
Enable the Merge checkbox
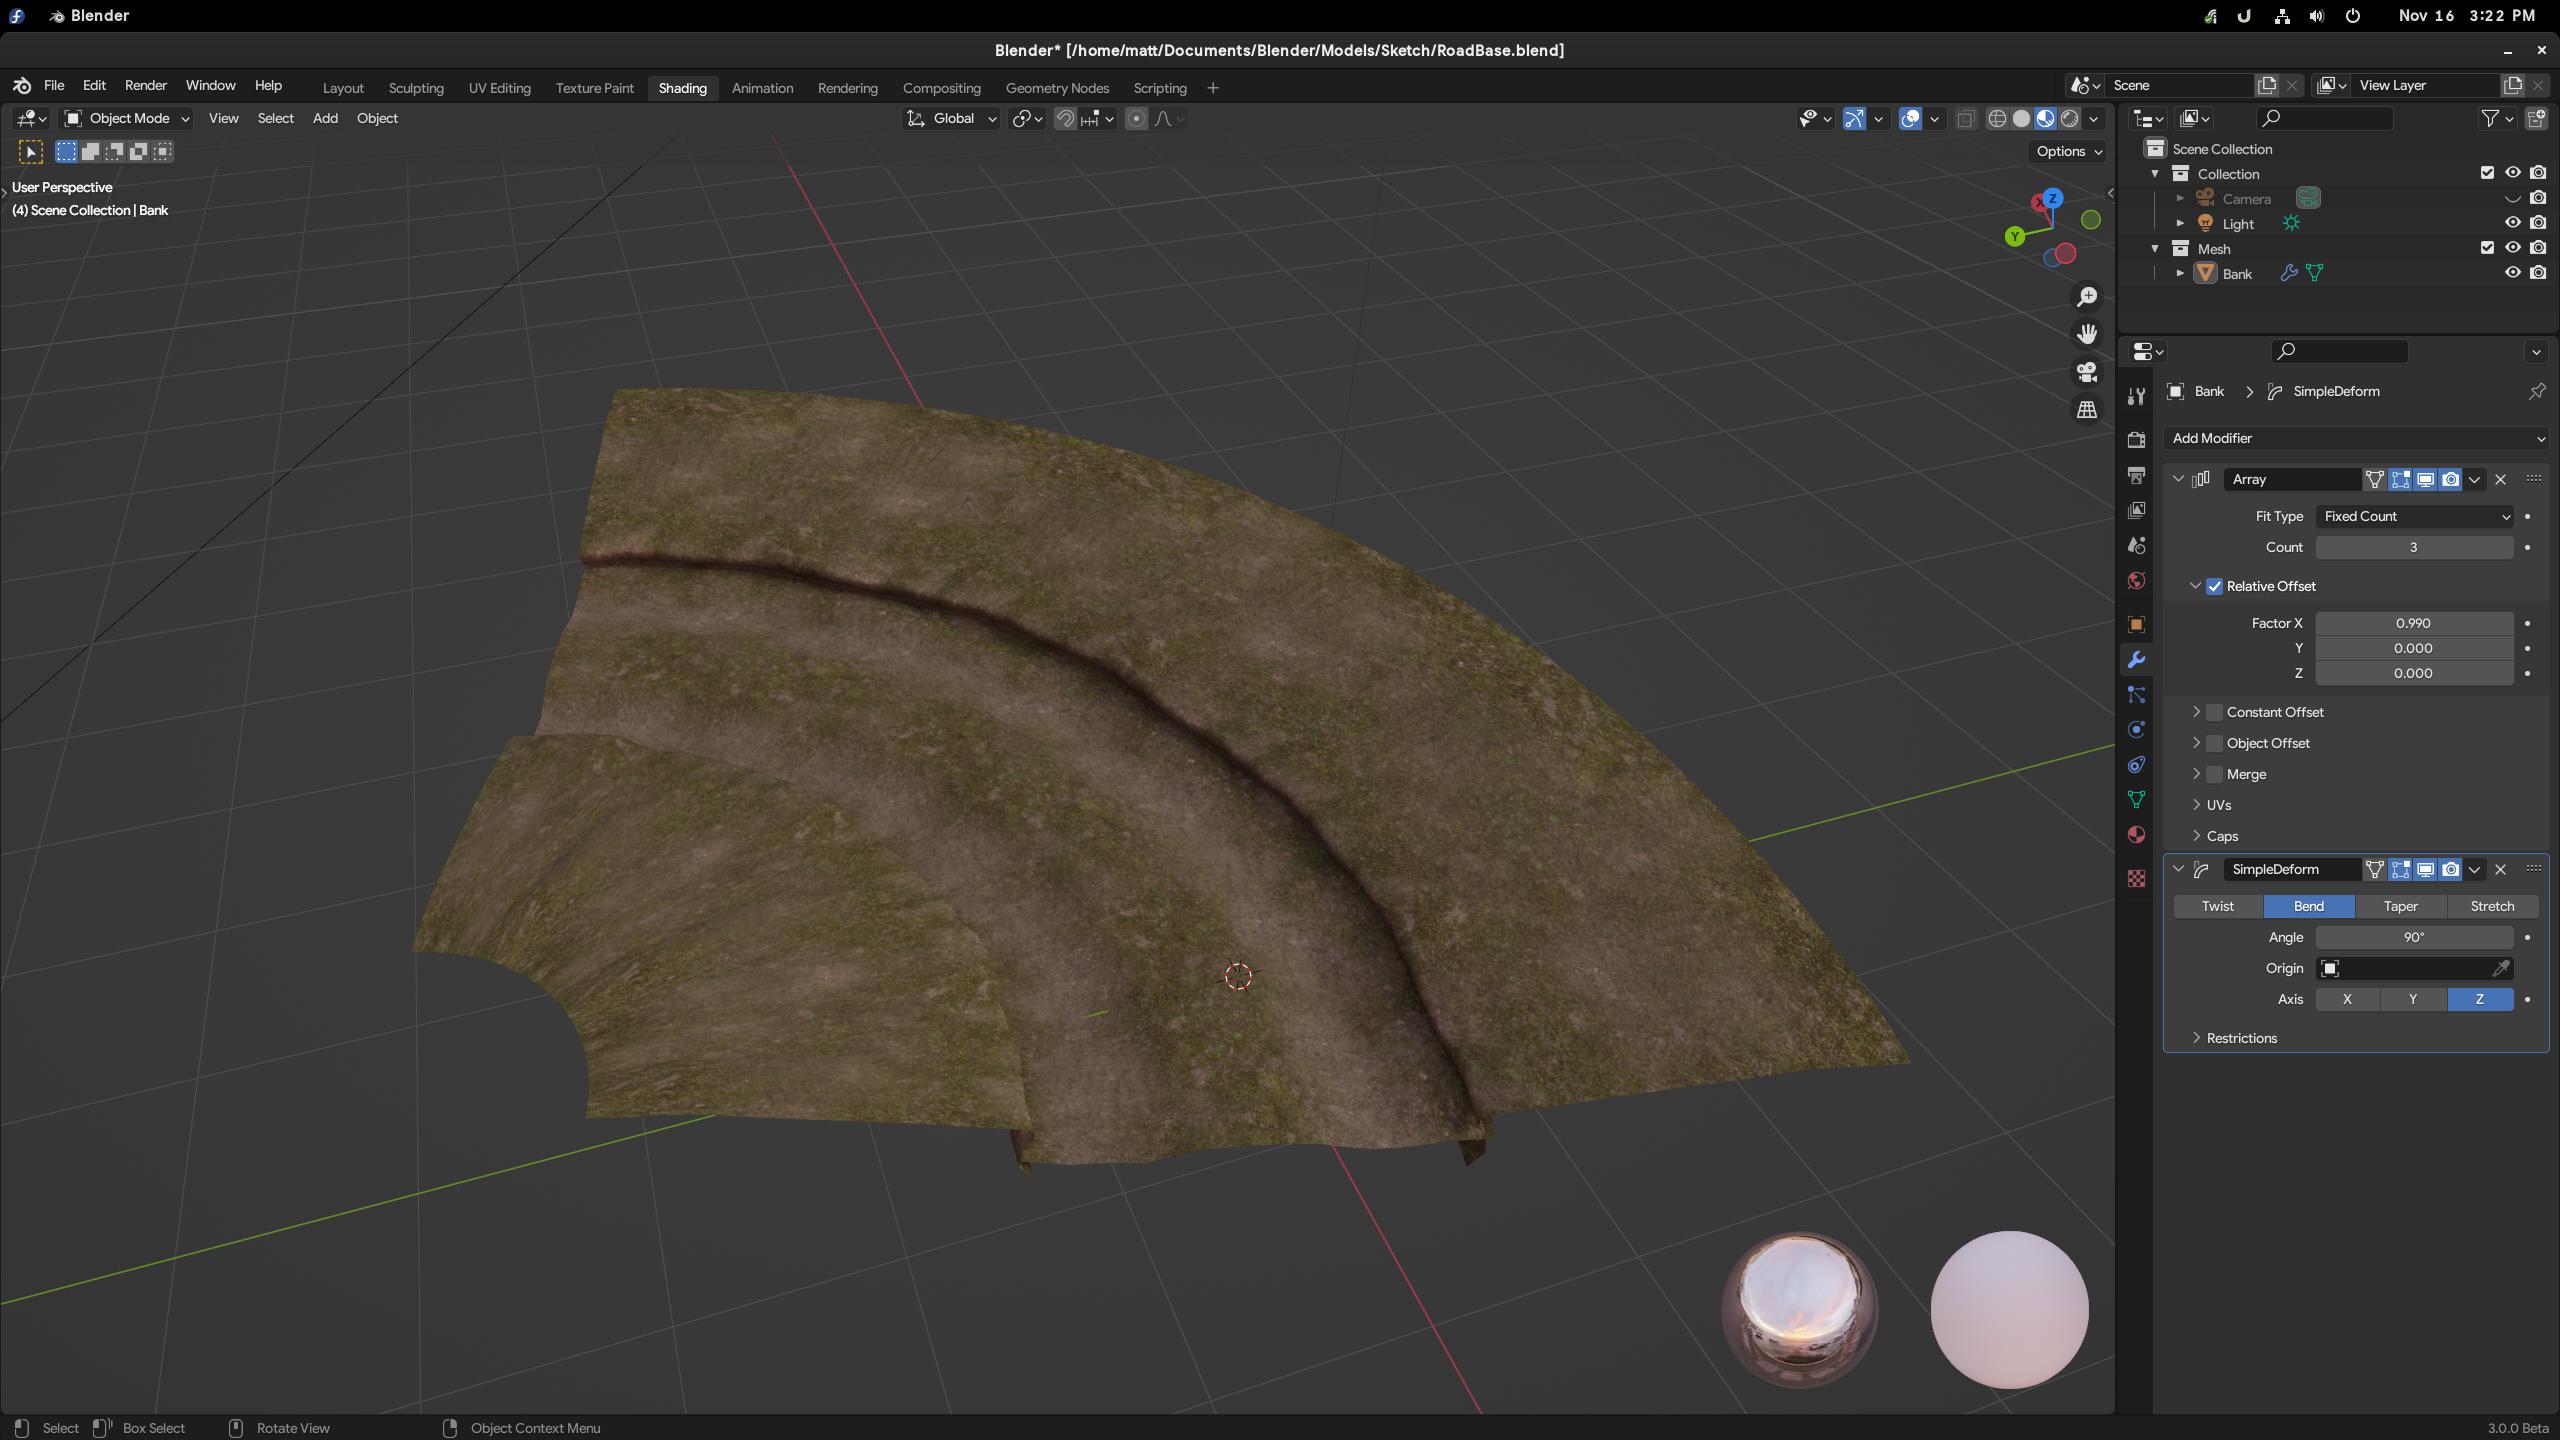[x=2214, y=774]
